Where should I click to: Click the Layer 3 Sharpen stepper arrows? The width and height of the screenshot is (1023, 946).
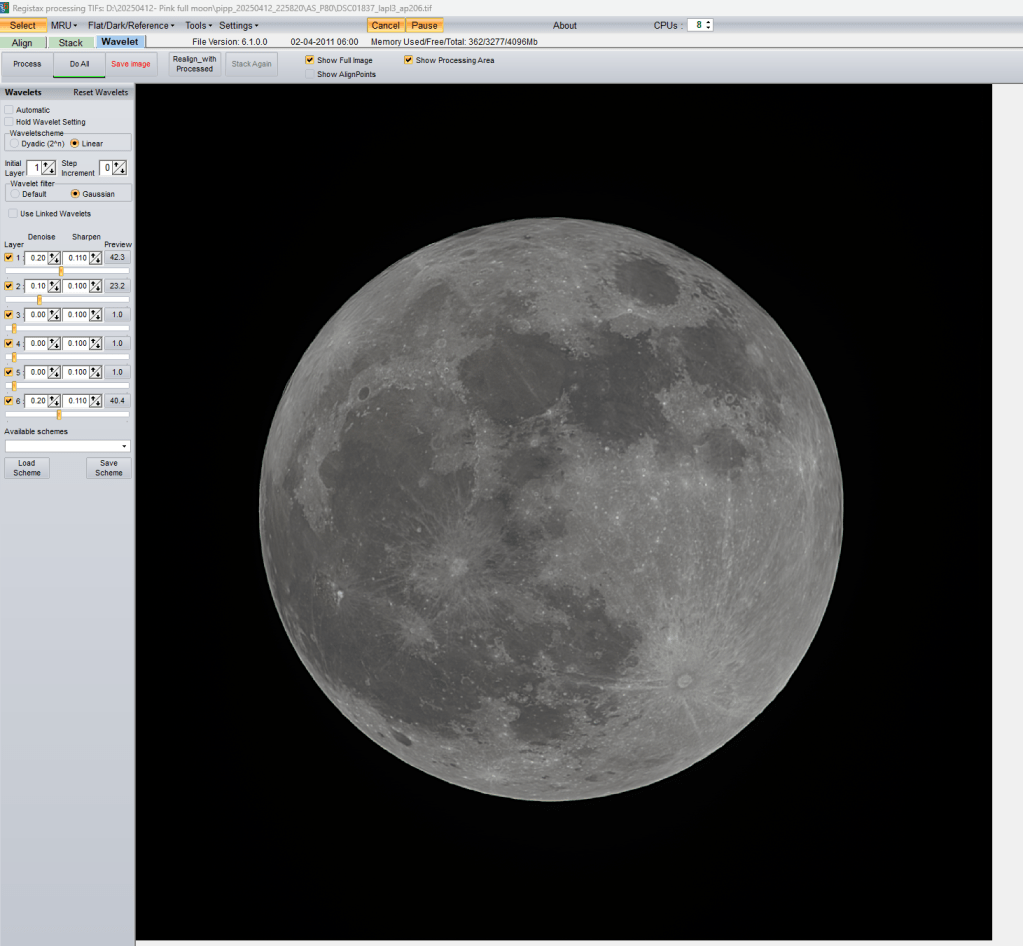(x=95, y=315)
